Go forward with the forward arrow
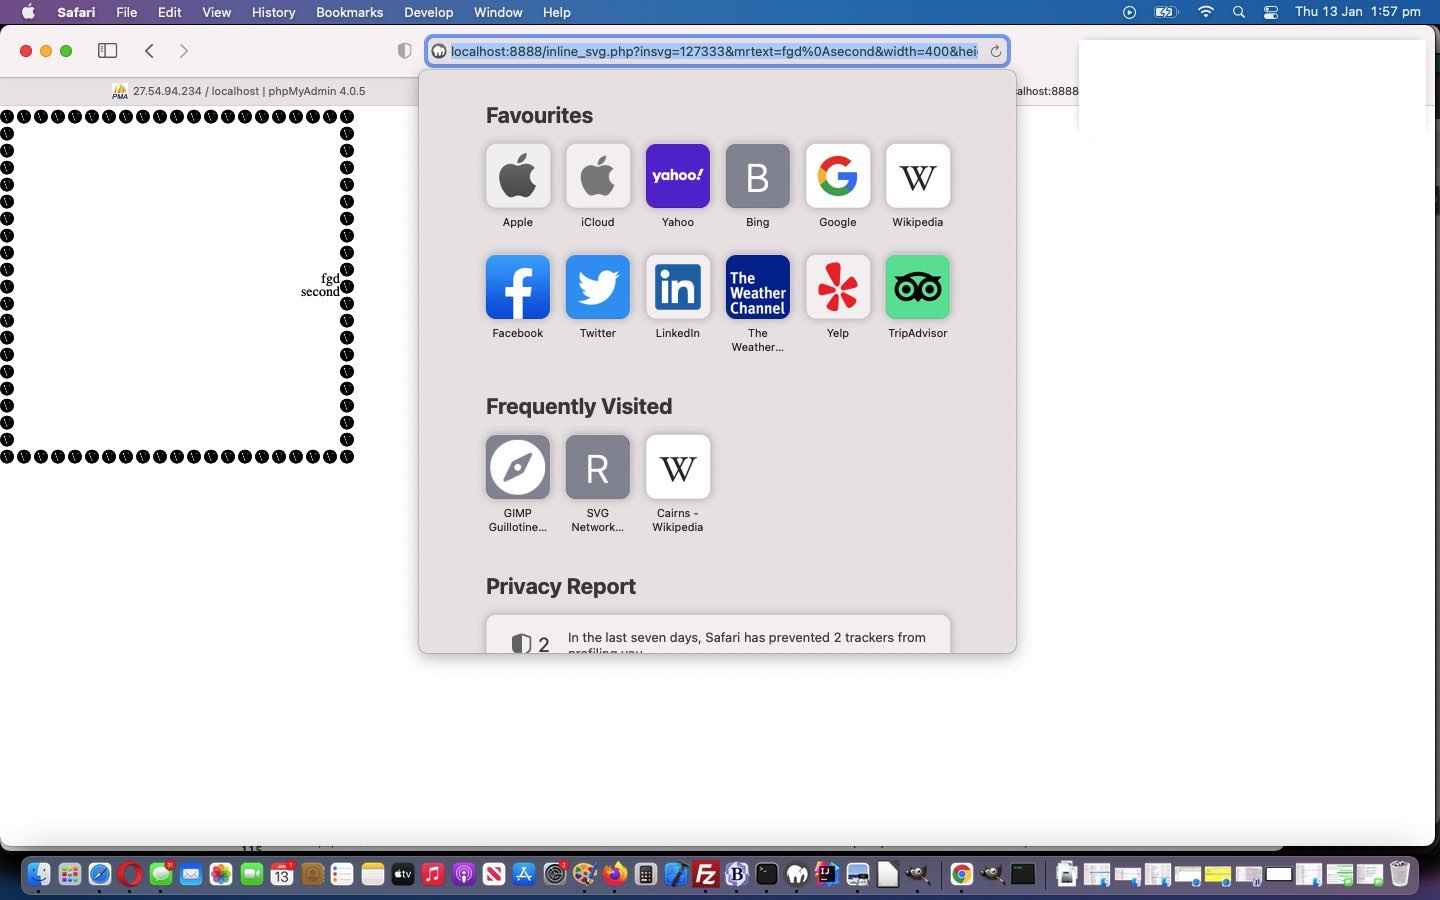 [x=183, y=51]
